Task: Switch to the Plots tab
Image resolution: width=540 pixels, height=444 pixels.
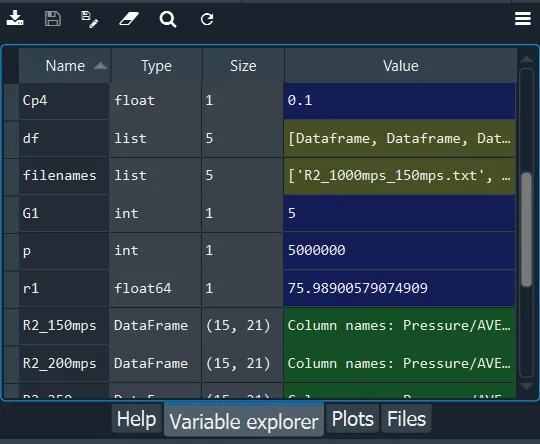Action: pos(352,419)
